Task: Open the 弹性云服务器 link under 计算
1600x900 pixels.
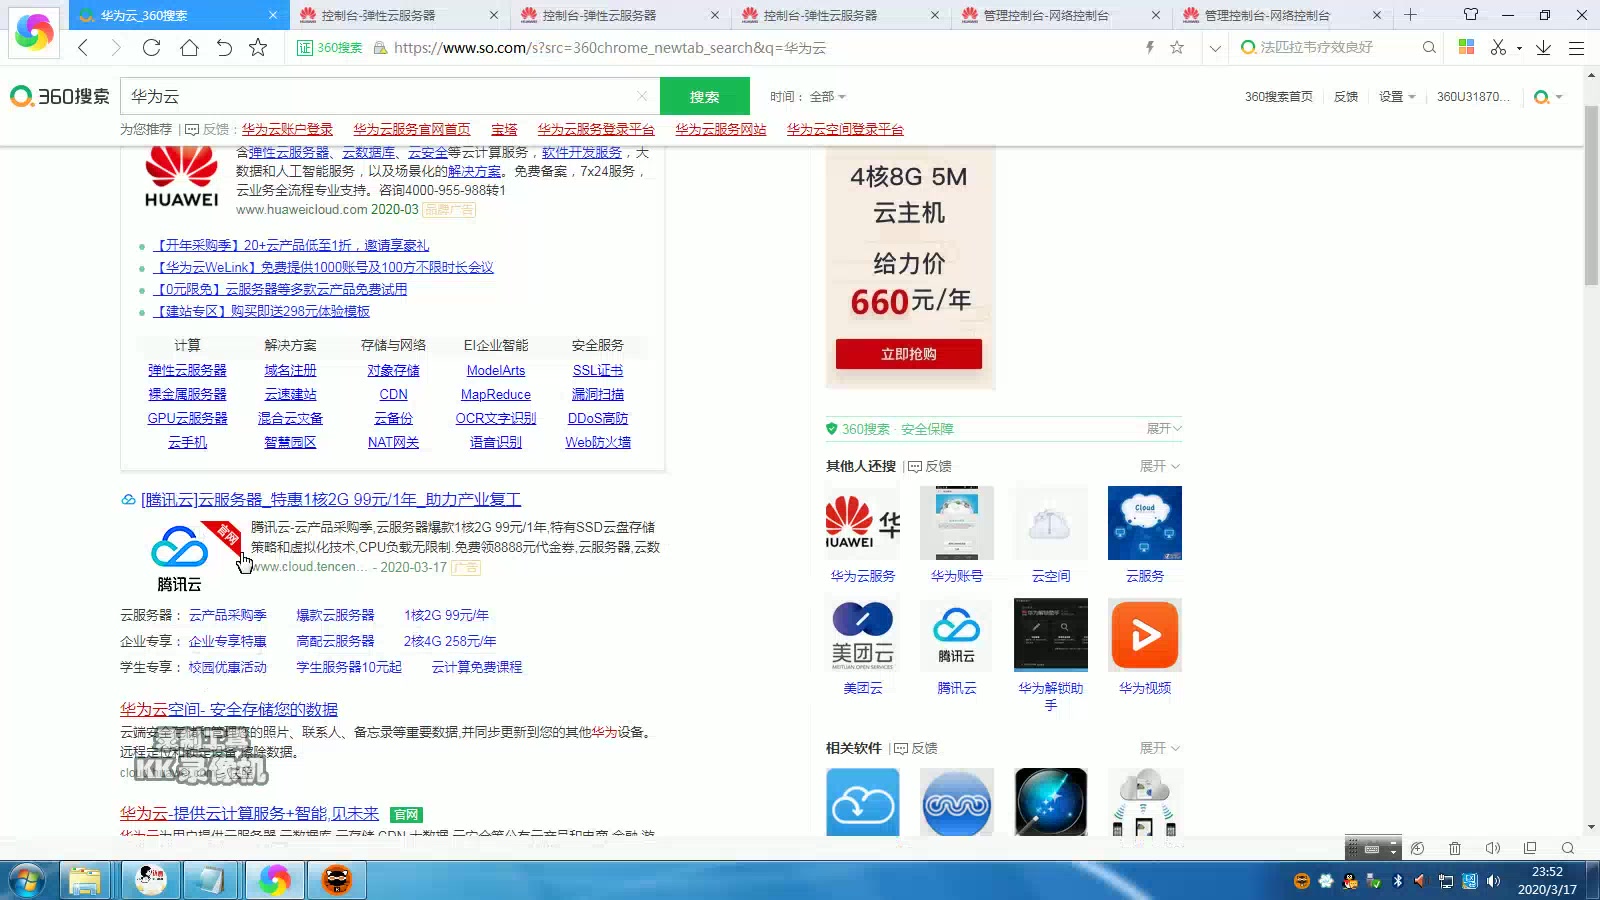Action: pyautogui.click(x=187, y=370)
